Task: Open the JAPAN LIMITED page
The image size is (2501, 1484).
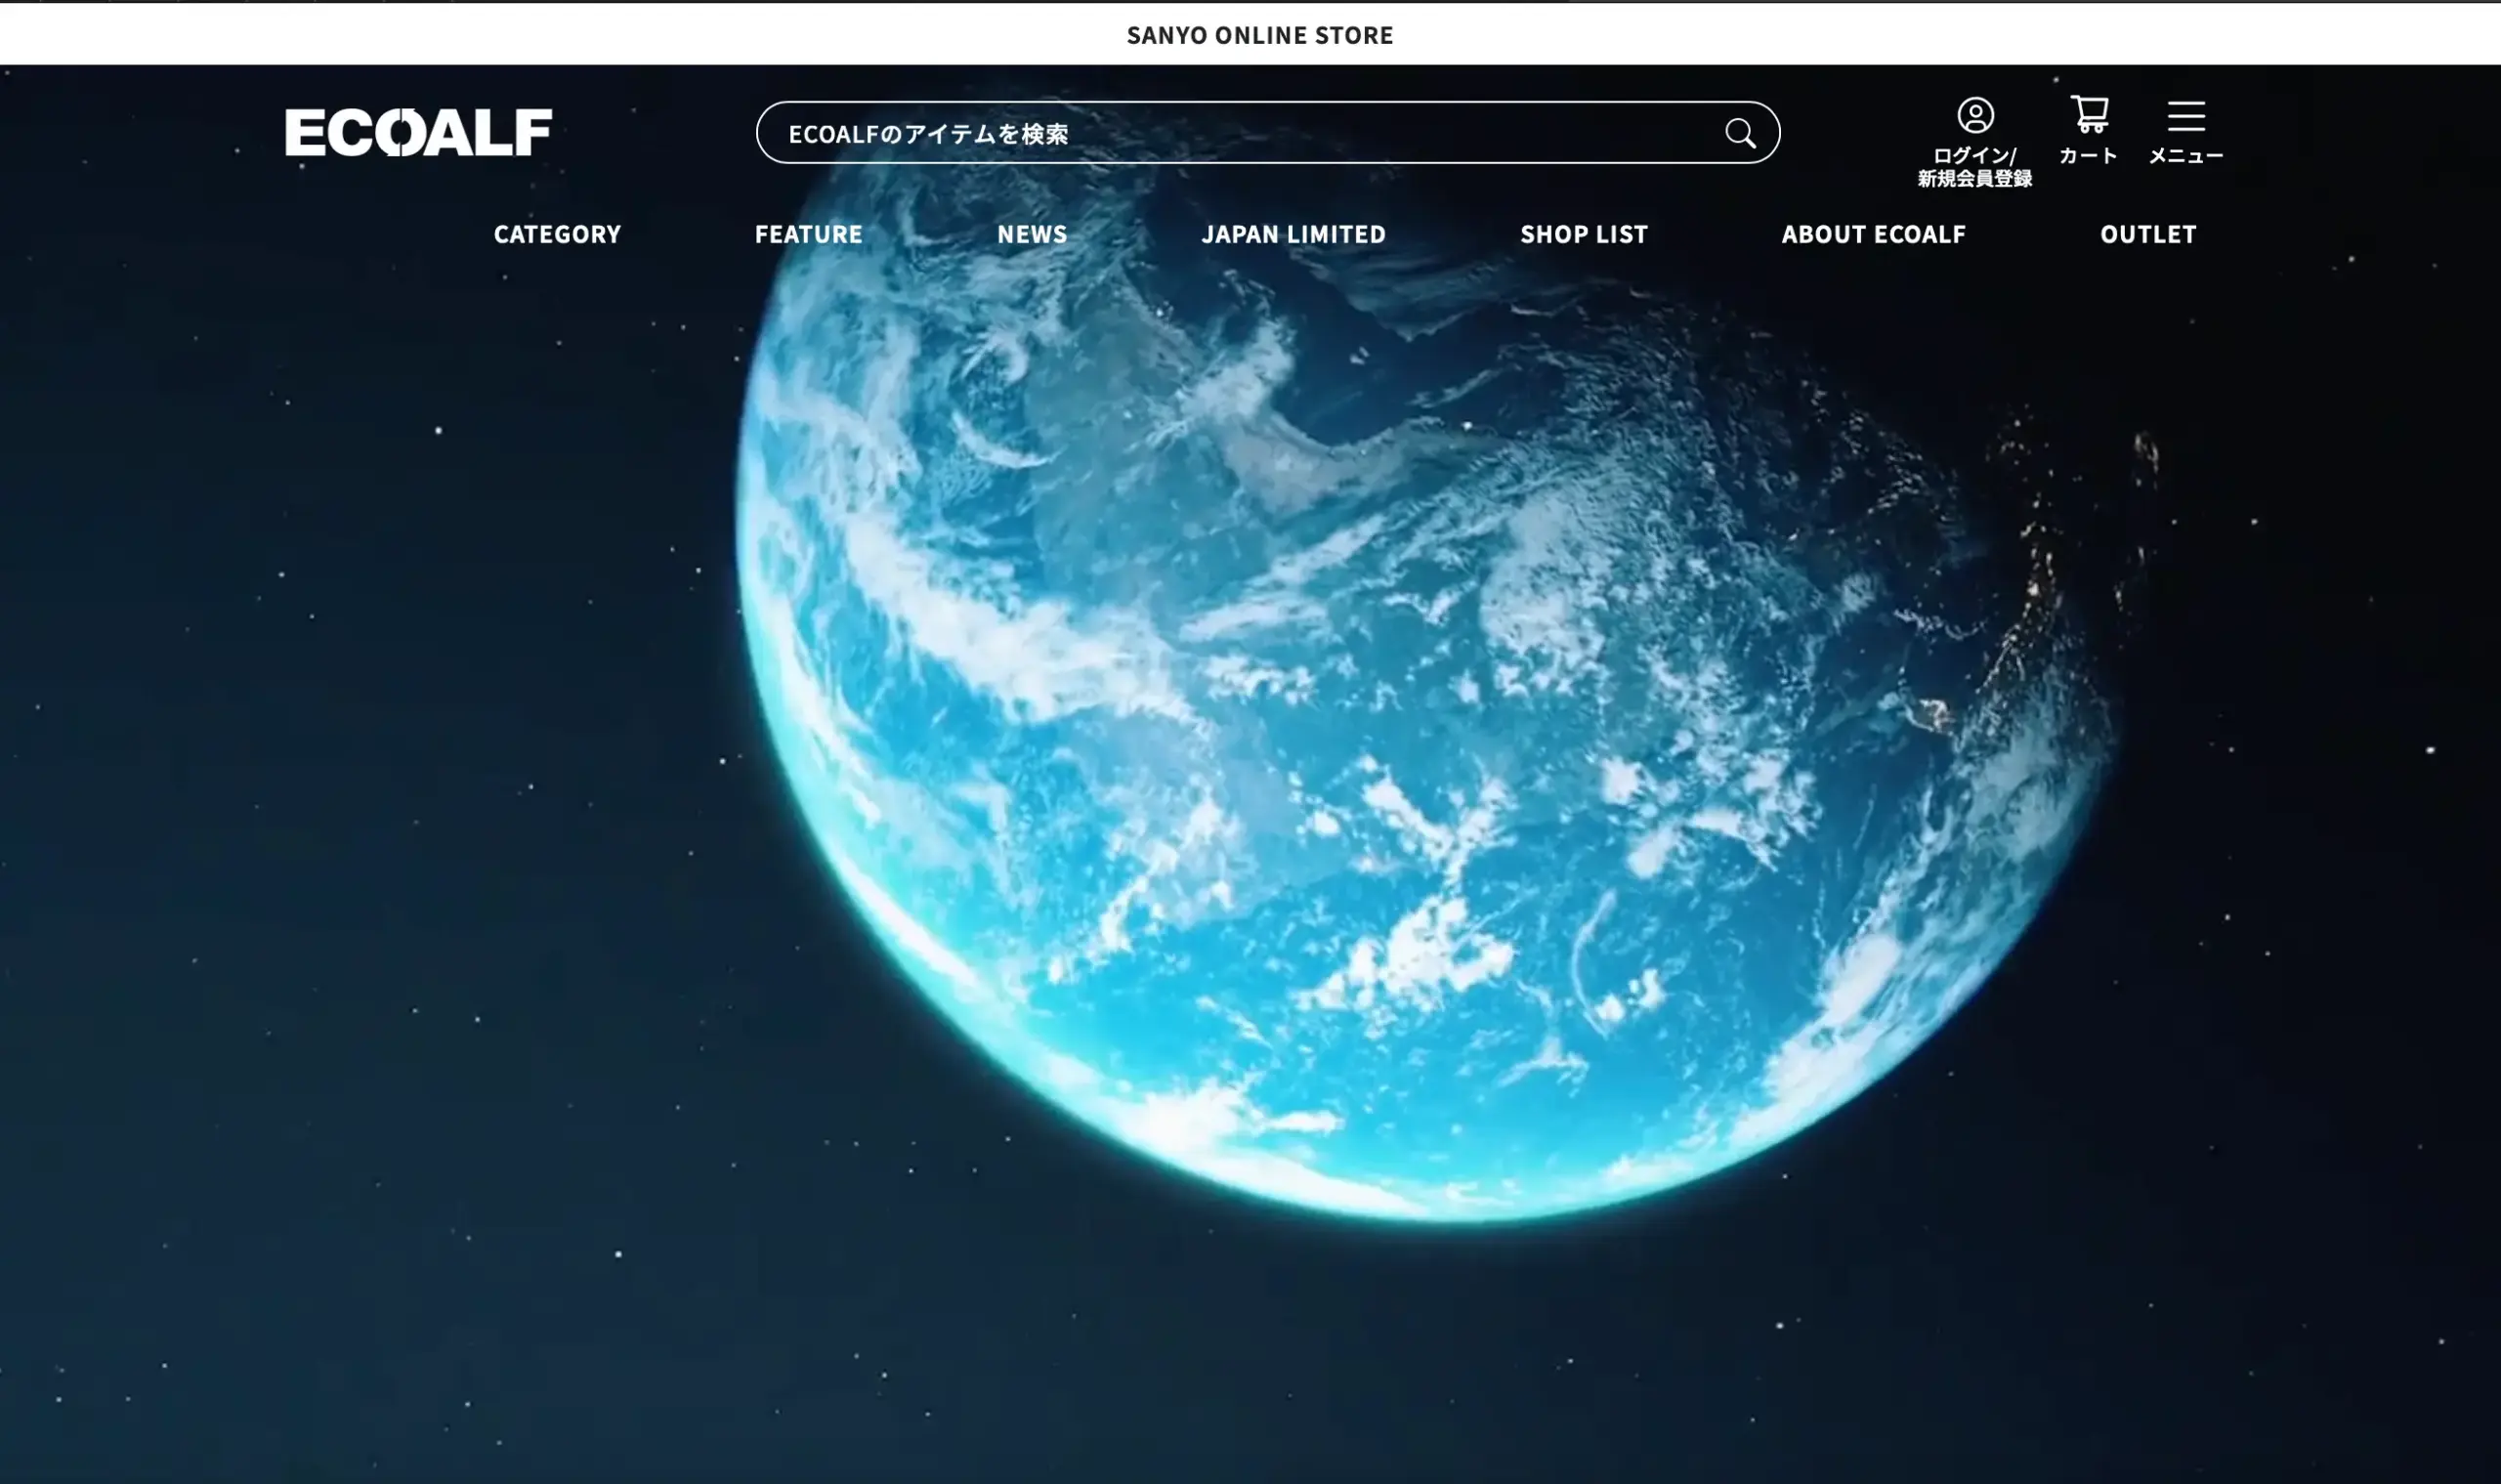Action: (1293, 234)
